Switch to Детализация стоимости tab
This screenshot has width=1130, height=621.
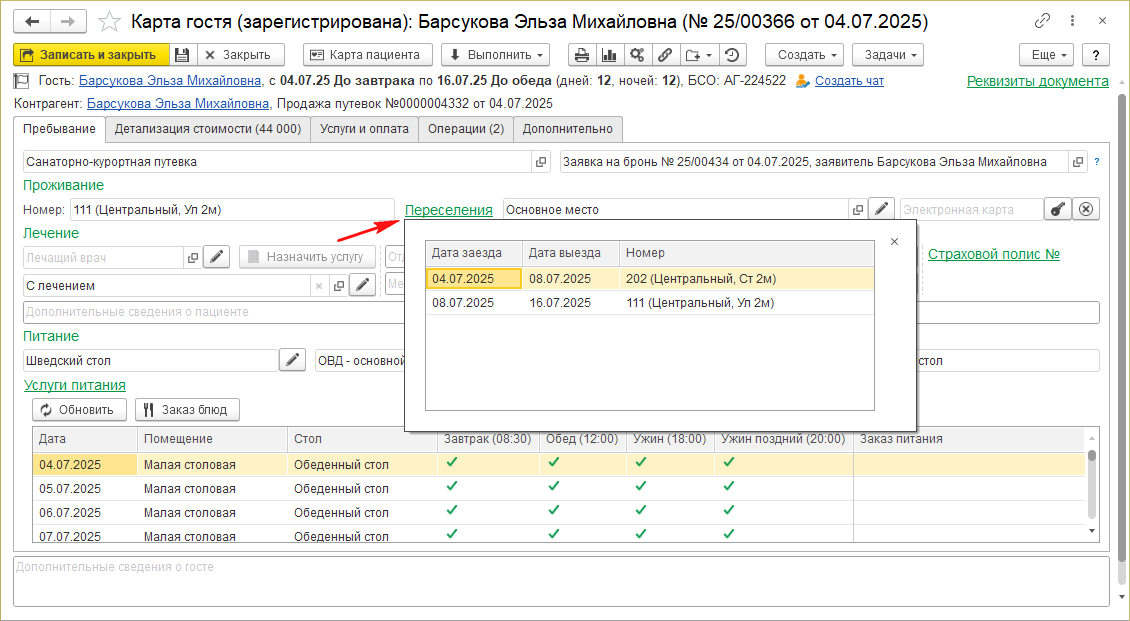[x=208, y=128]
